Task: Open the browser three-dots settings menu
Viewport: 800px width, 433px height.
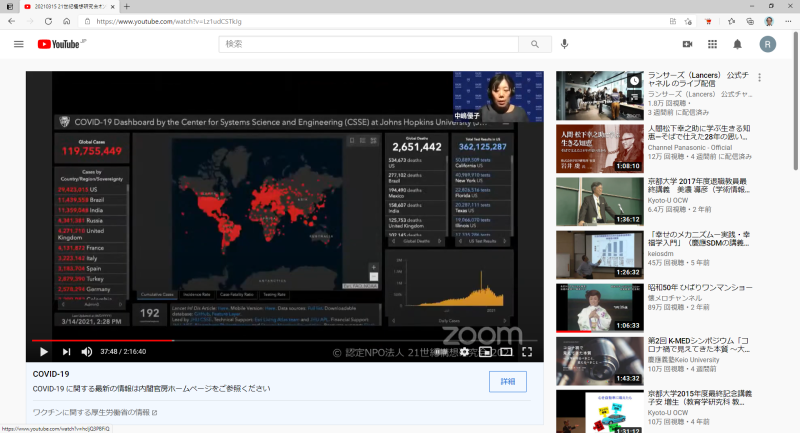Action: (788, 21)
